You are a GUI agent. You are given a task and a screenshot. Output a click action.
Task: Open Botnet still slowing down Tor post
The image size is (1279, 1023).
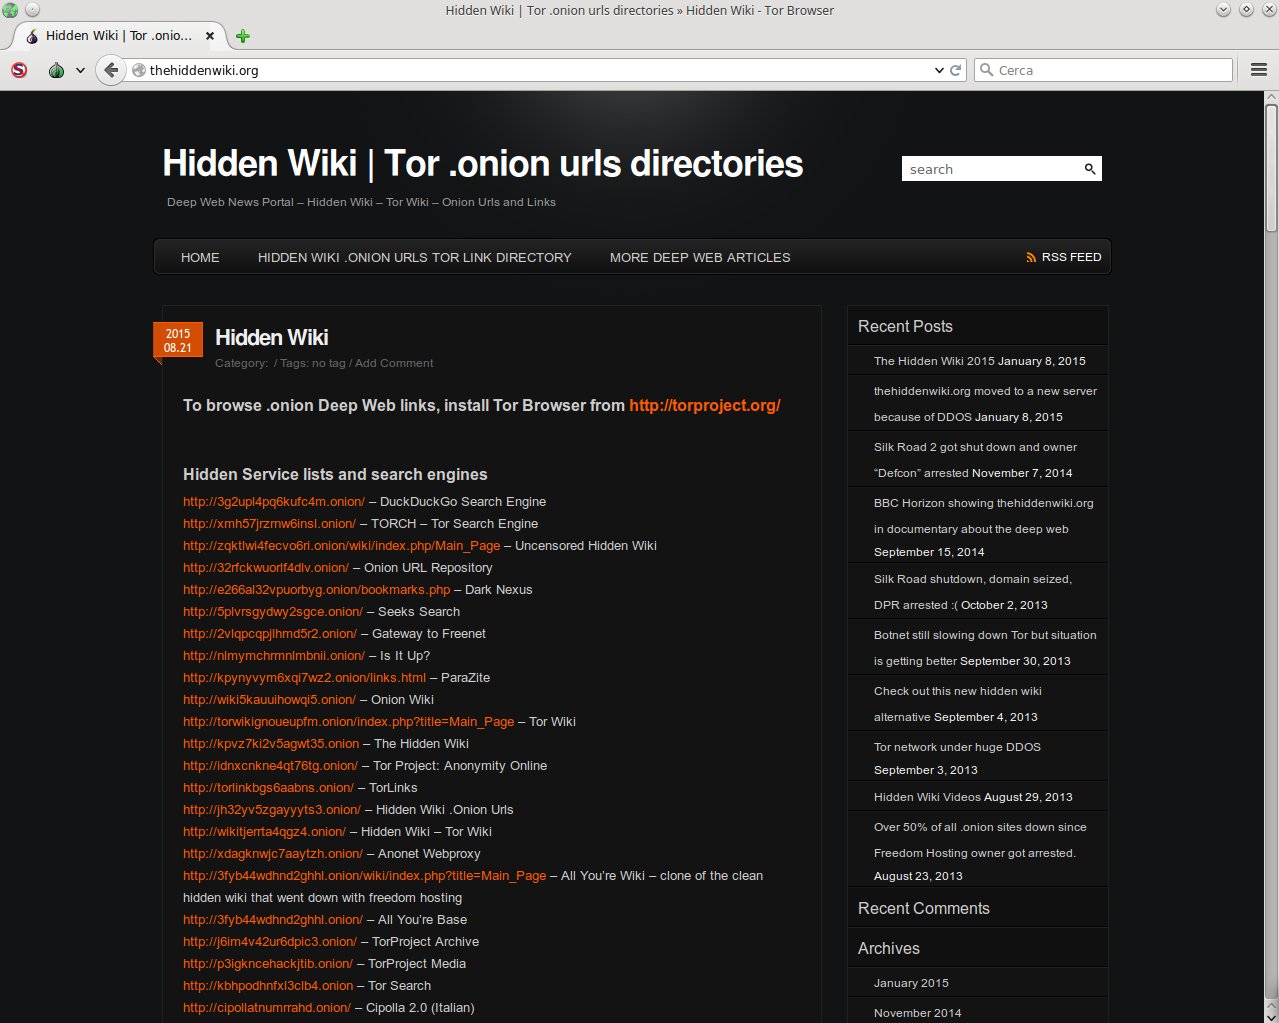point(985,648)
